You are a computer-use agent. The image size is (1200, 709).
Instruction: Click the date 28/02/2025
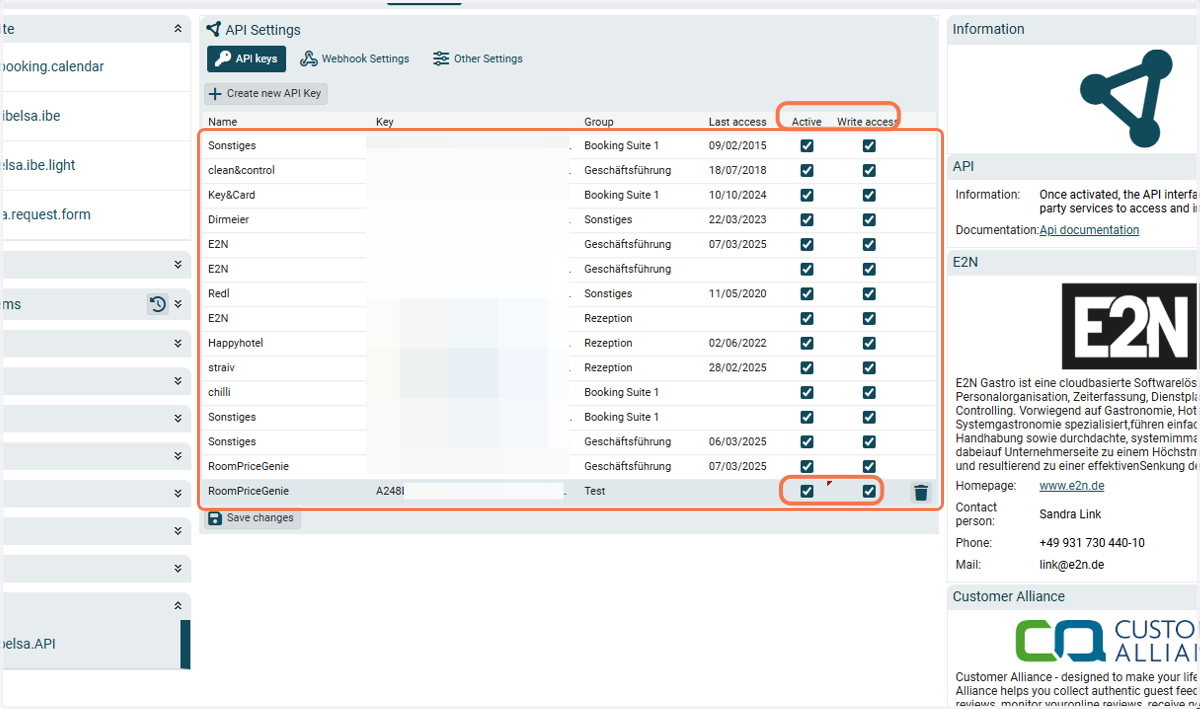737,368
